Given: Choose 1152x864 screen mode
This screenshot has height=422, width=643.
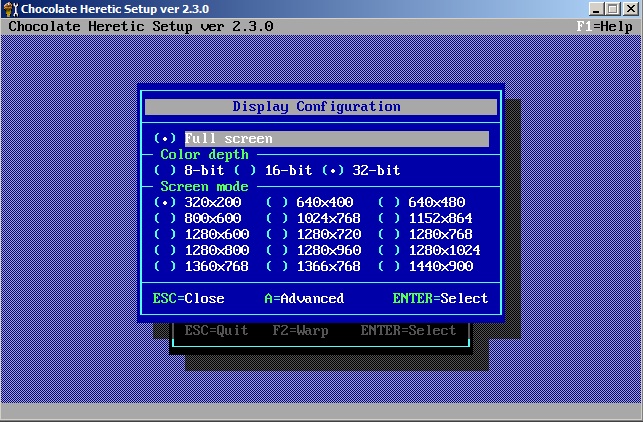Looking at the screenshot, I should [x=425, y=218].
